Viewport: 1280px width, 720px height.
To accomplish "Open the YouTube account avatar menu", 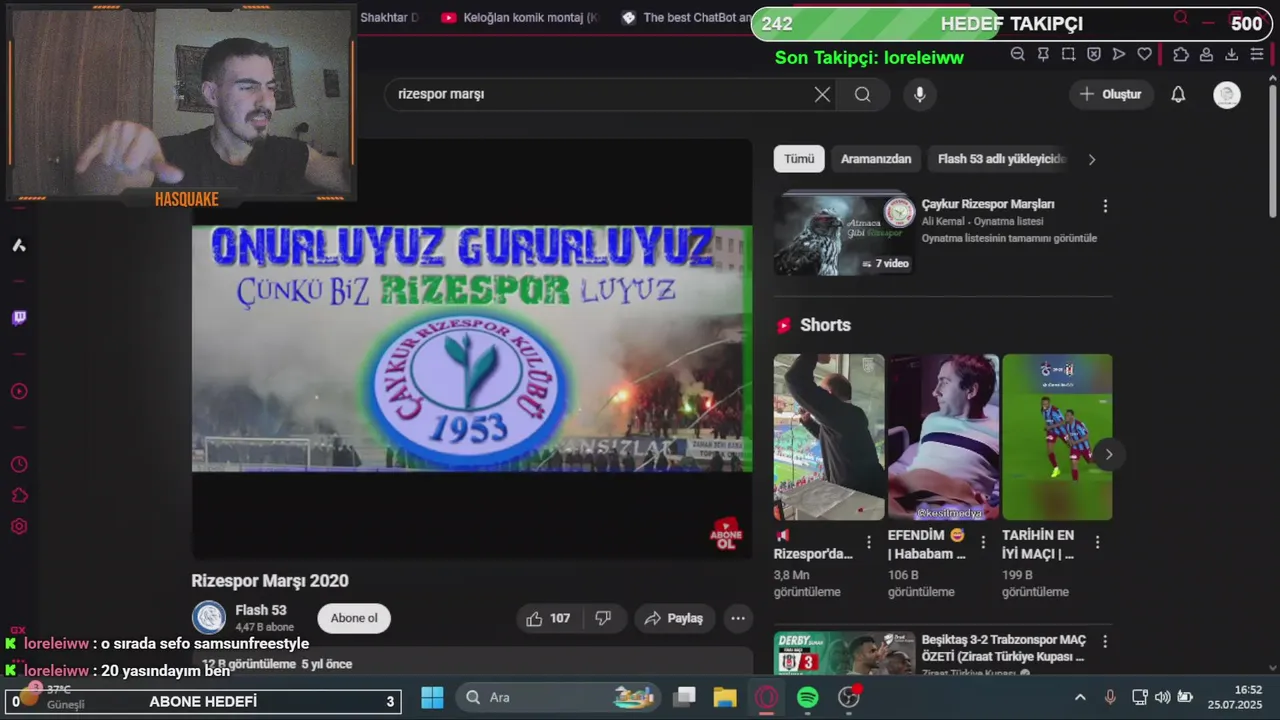I will pyautogui.click(x=1227, y=94).
